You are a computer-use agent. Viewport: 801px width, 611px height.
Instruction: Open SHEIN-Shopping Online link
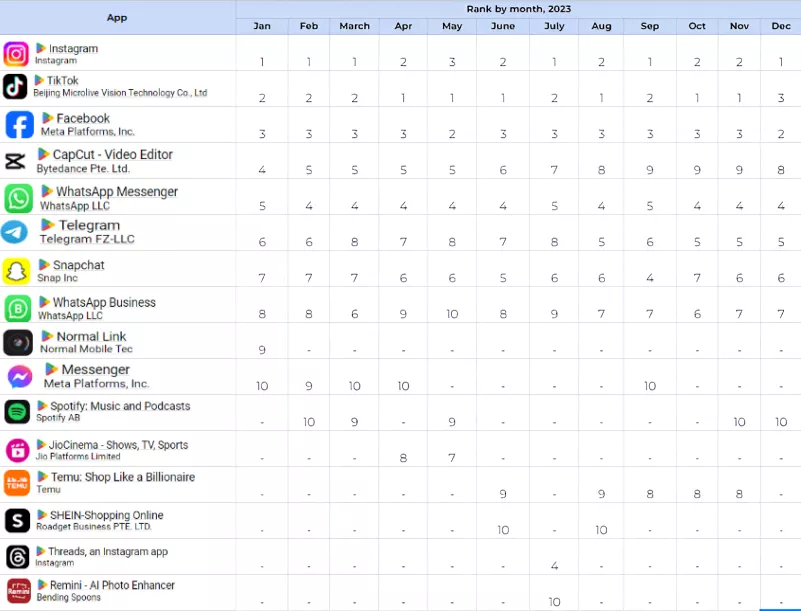106,515
